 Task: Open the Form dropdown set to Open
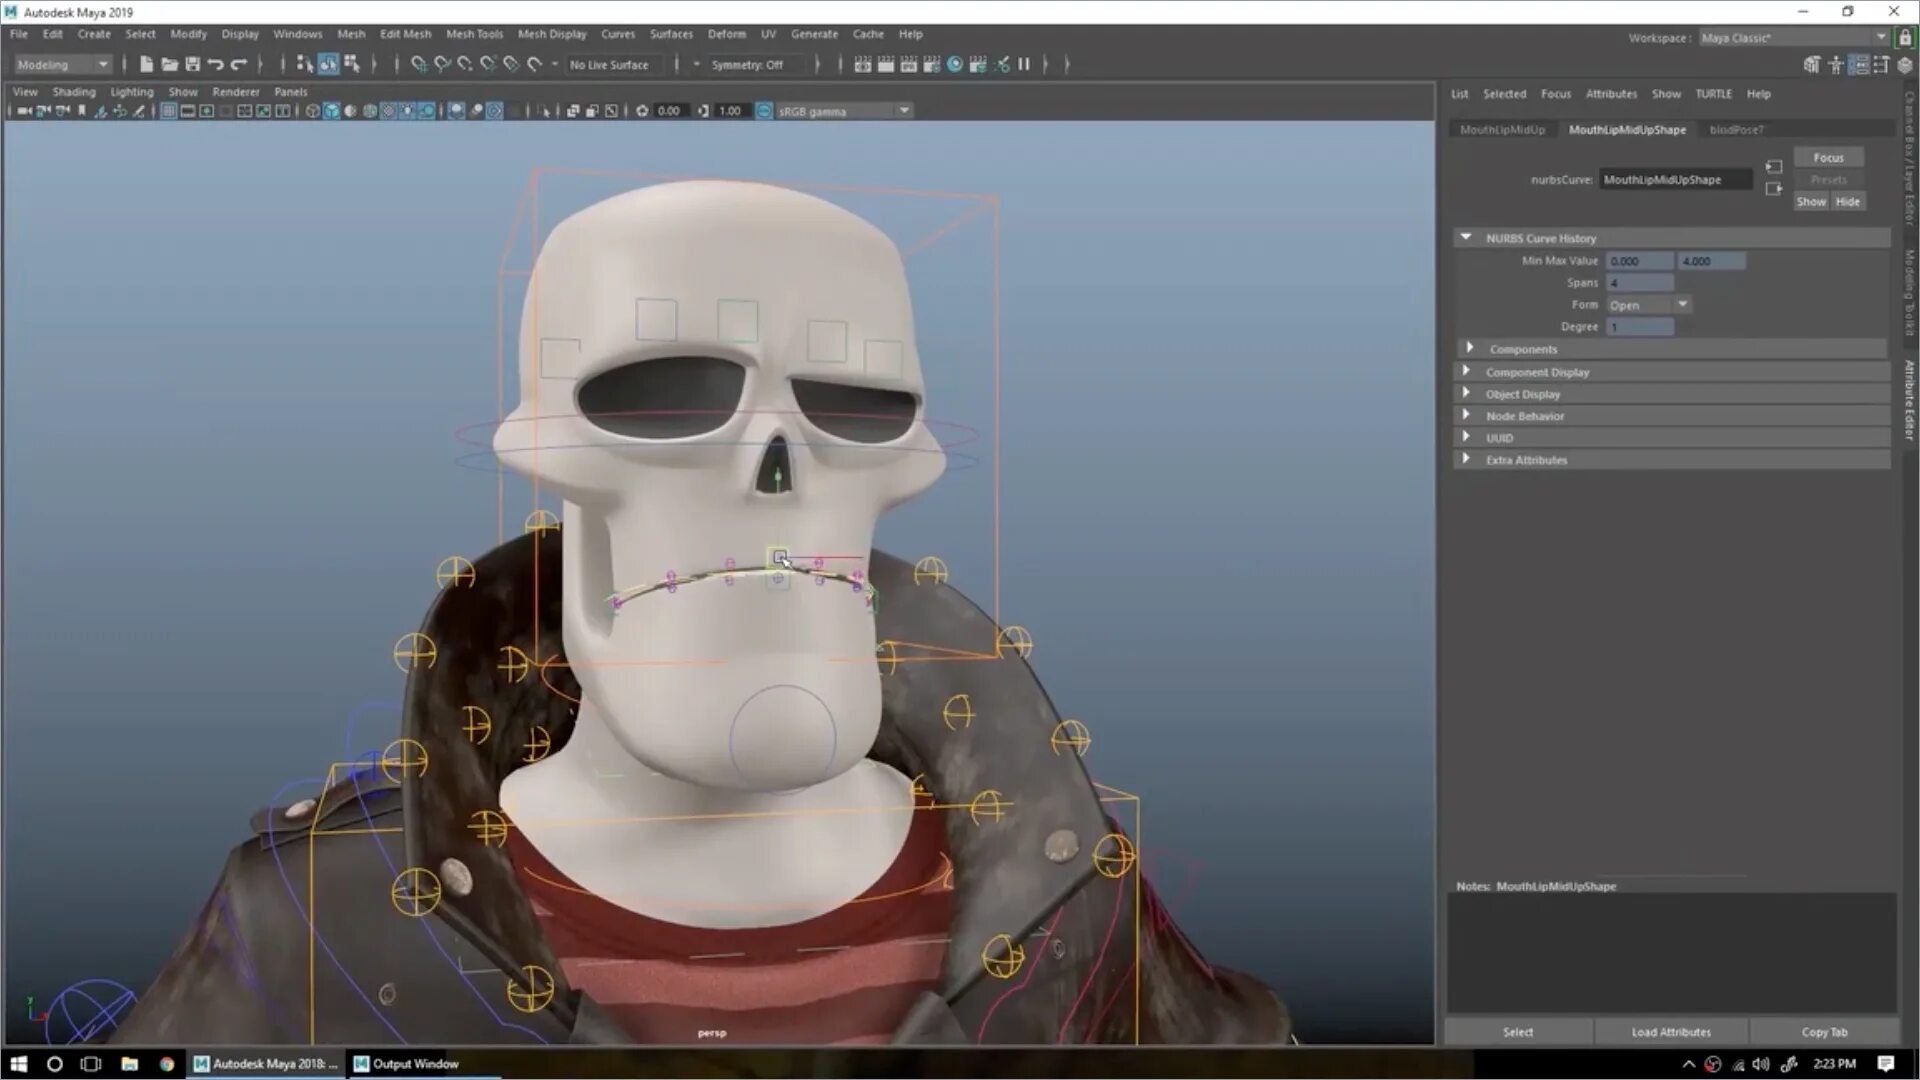(x=1648, y=305)
